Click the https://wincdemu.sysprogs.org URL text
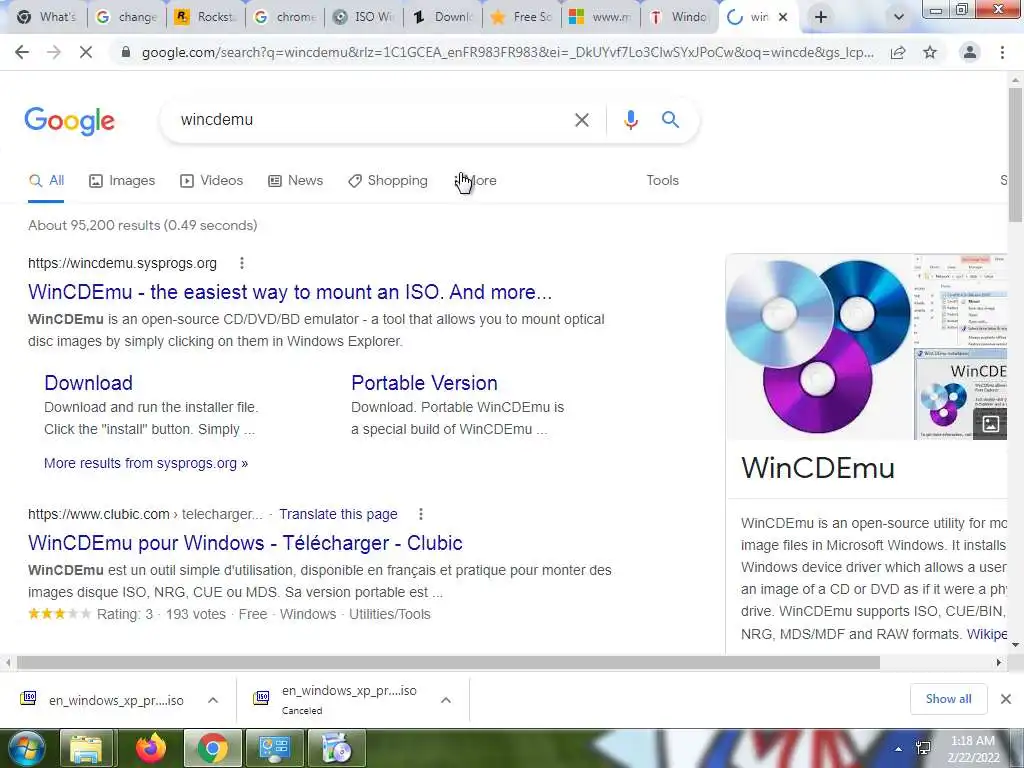 click(x=122, y=263)
